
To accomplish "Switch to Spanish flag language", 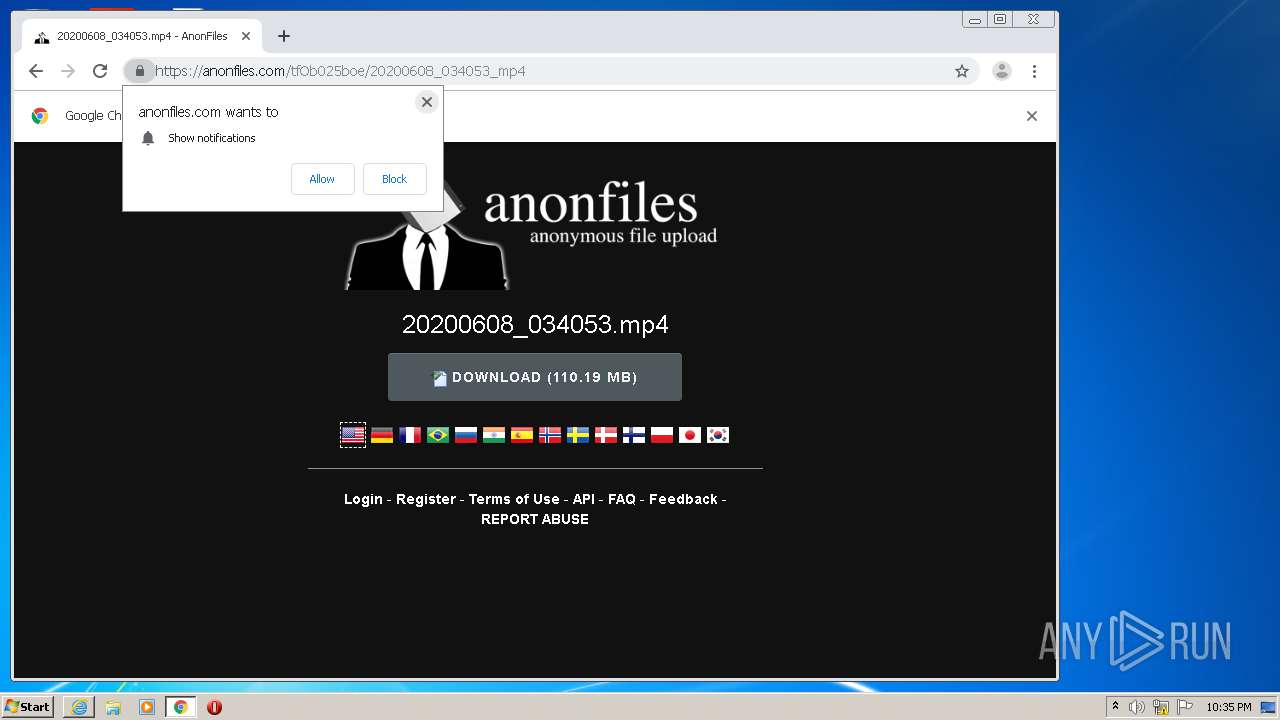I will click(522, 435).
